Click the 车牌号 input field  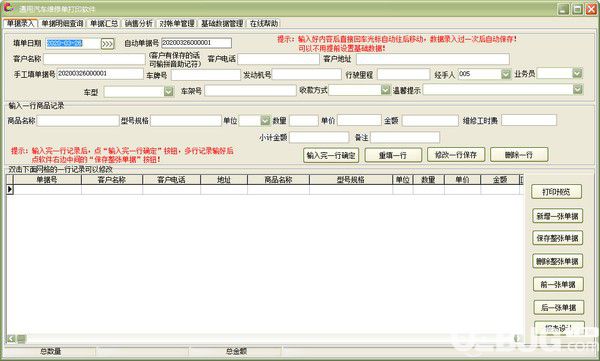205,75
